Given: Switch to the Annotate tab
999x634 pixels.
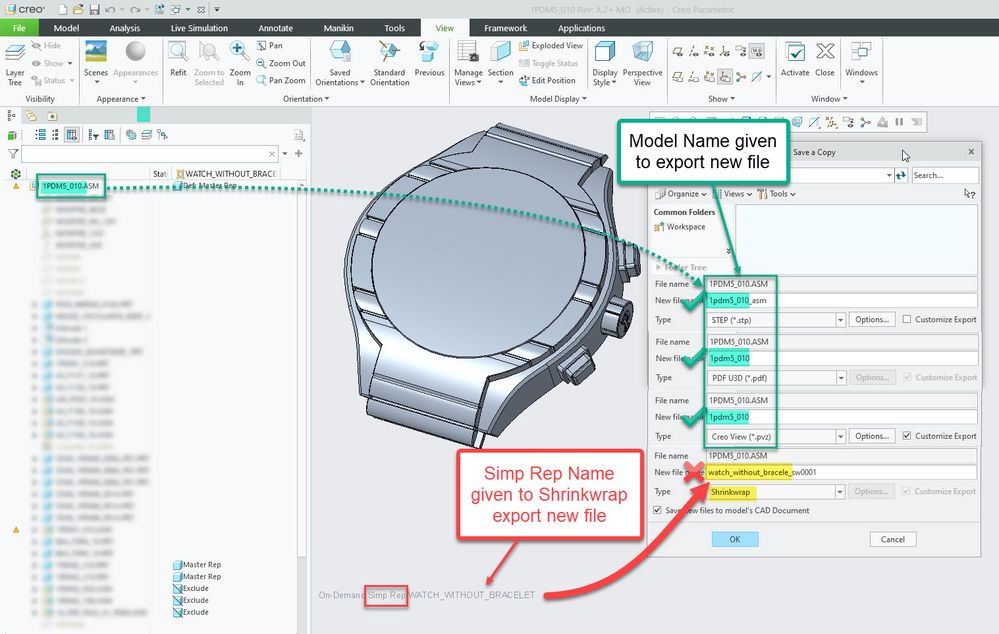Looking at the screenshot, I should pyautogui.click(x=275, y=28).
